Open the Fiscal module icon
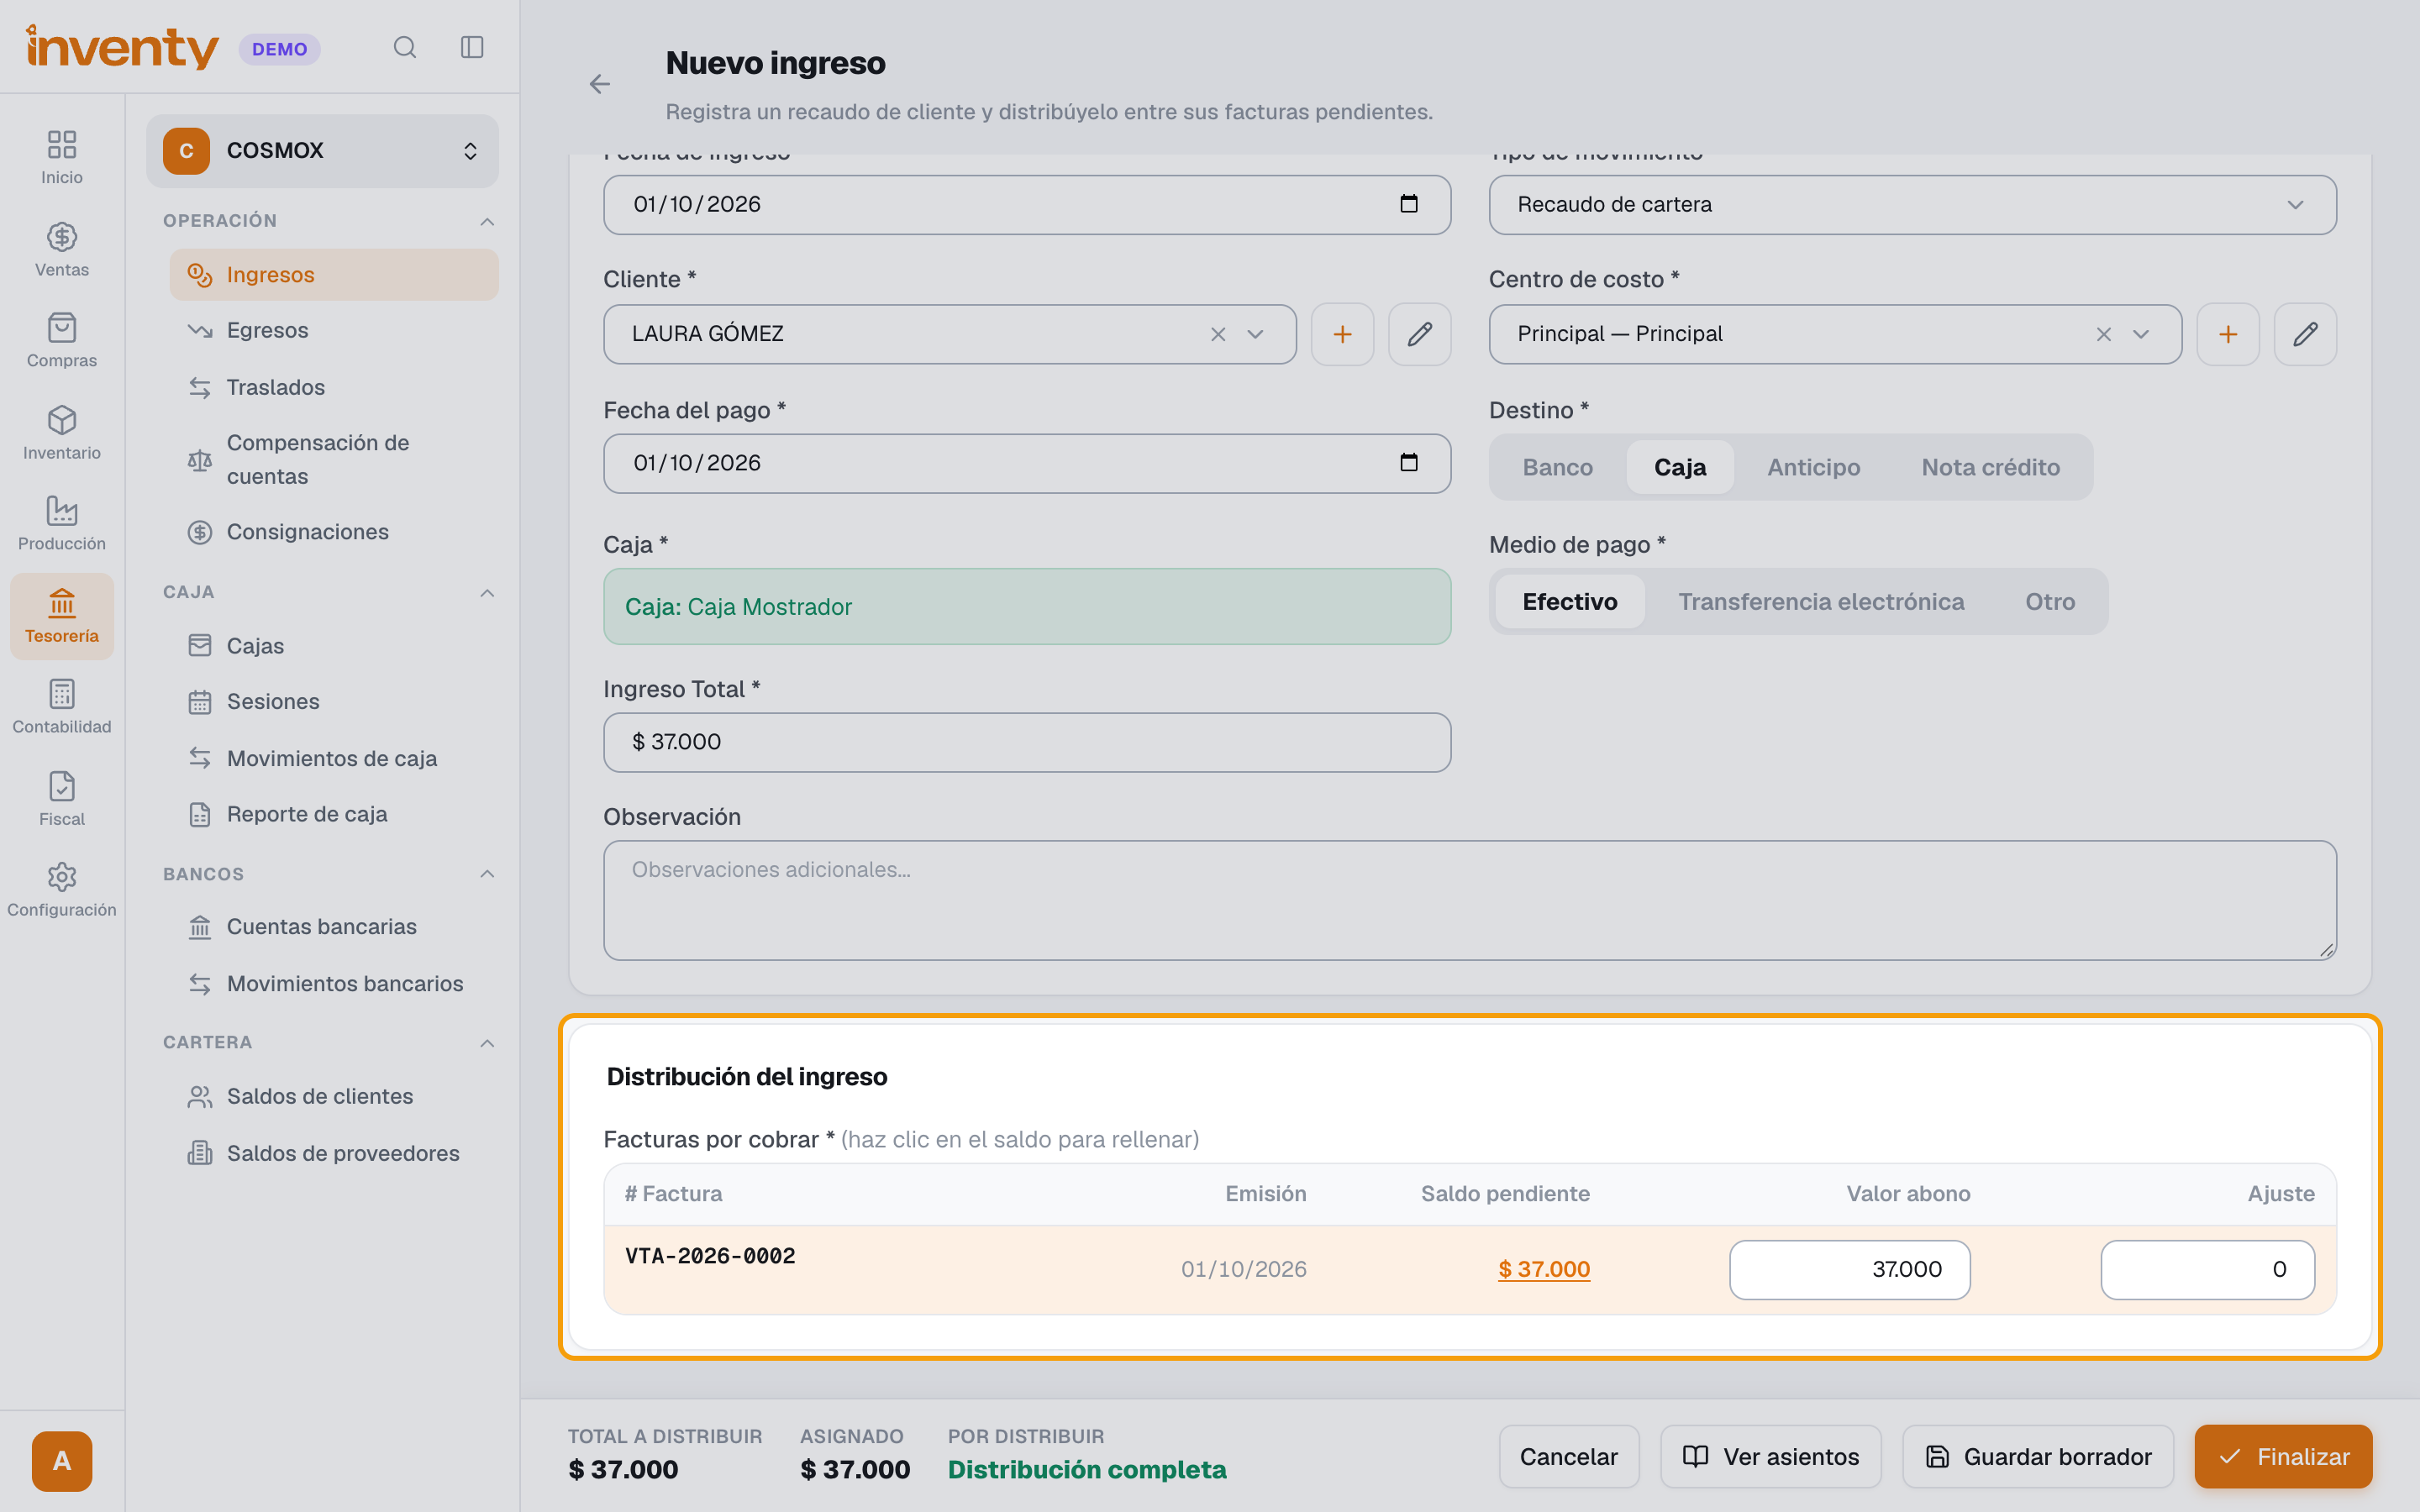Screen dimensions: 2420x1512 pyautogui.click(x=62, y=798)
